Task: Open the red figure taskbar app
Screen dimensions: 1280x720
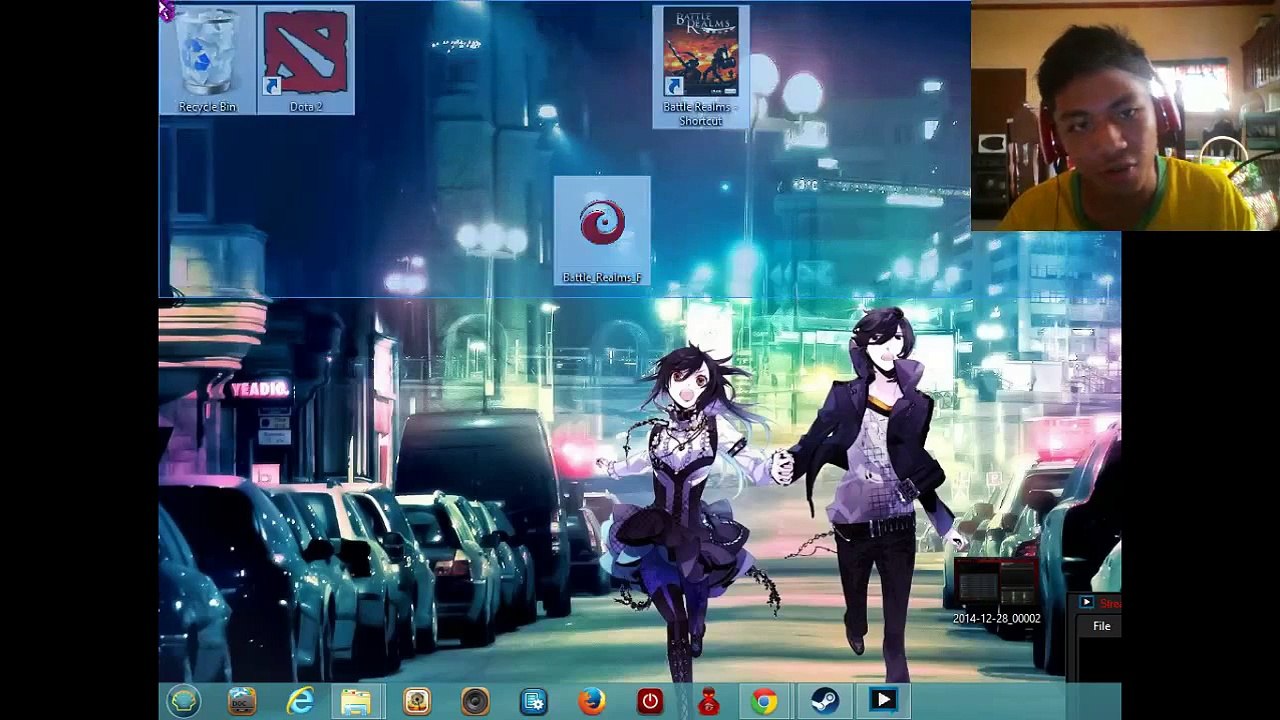Action: click(x=708, y=701)
